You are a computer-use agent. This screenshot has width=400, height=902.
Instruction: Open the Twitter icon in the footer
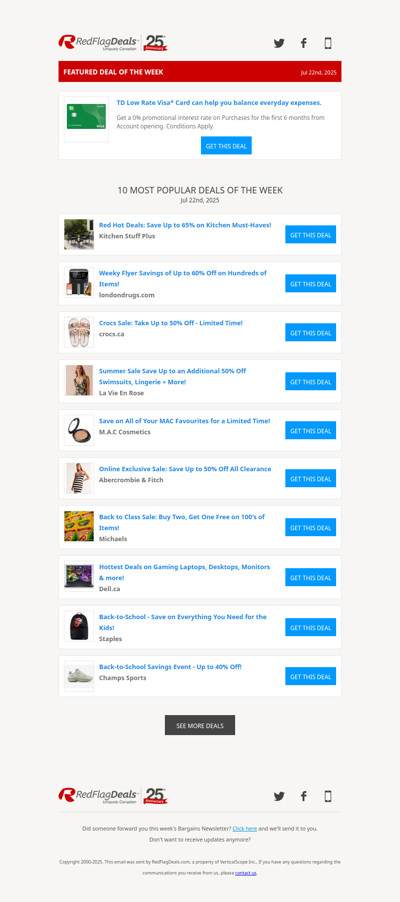[279, 796]
